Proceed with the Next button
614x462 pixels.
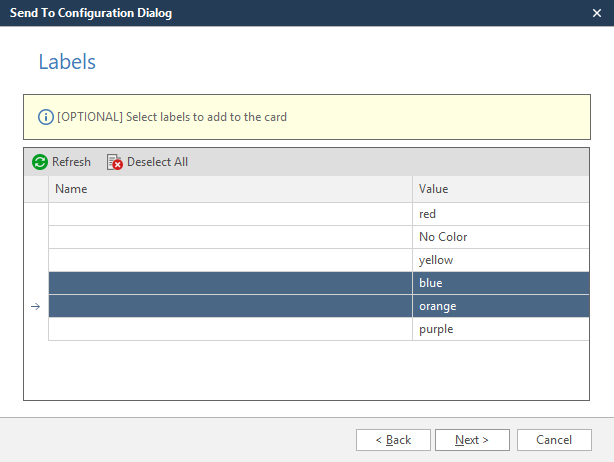pyautogui.click(x=472, y=440)
